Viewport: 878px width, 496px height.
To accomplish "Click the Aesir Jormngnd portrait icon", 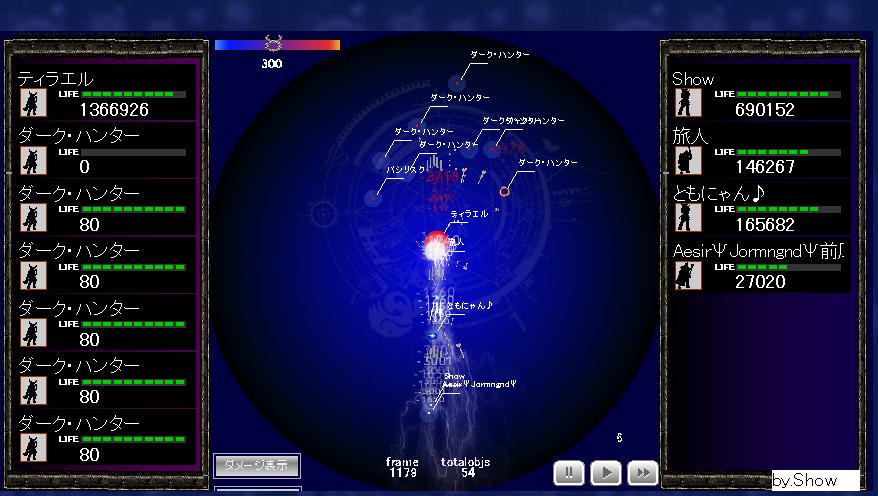I will click(x=688, y=275).
